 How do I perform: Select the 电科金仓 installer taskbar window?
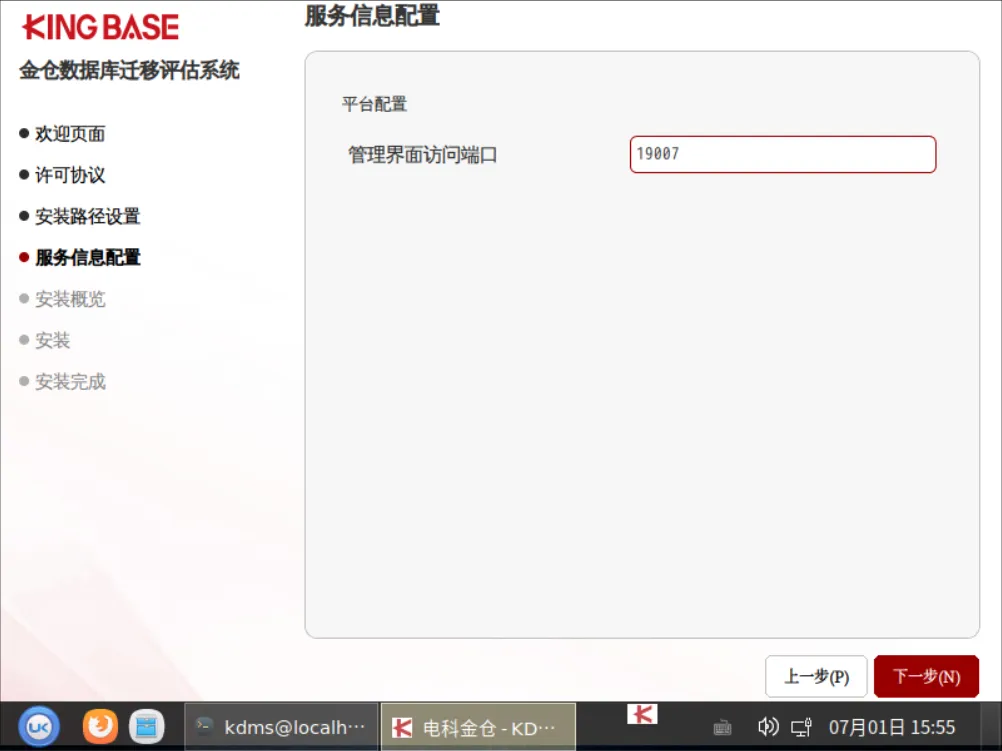click(478, 727)
